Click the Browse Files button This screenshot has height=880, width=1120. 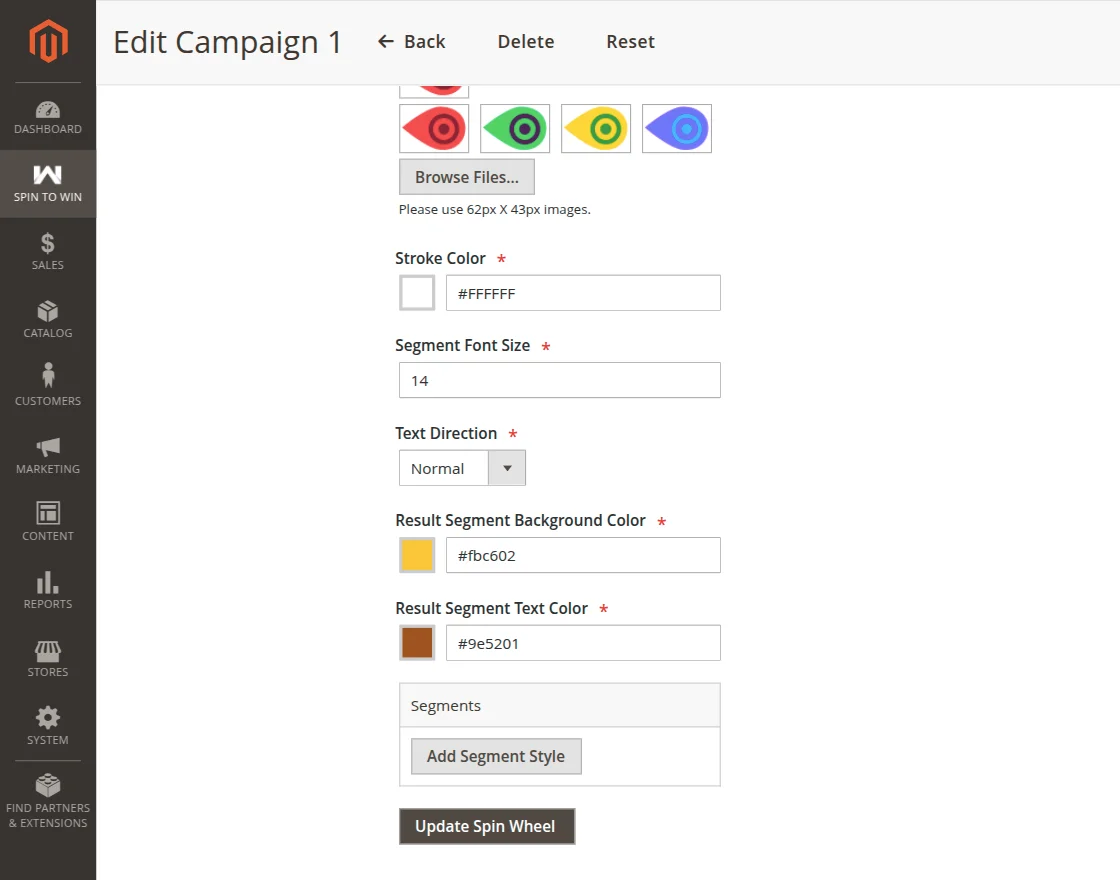point(467,177)
